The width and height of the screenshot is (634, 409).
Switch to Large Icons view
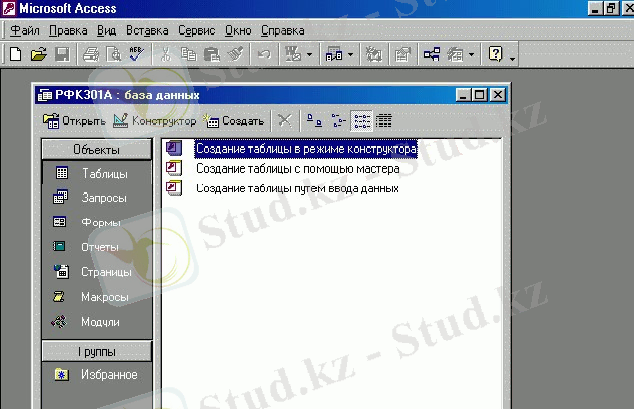(x=314, y=120)
